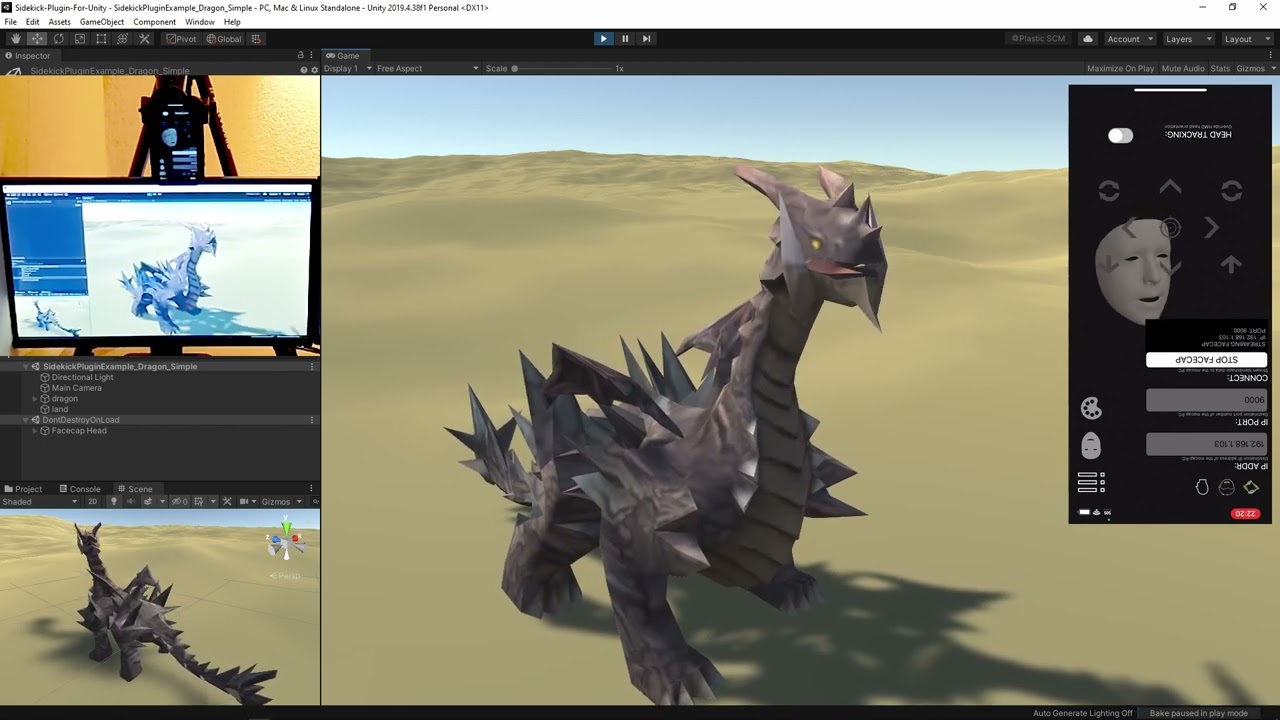Viewport: 1280px width, 720px height.
Task: Click the cloud services icon
Action: 1088,39
